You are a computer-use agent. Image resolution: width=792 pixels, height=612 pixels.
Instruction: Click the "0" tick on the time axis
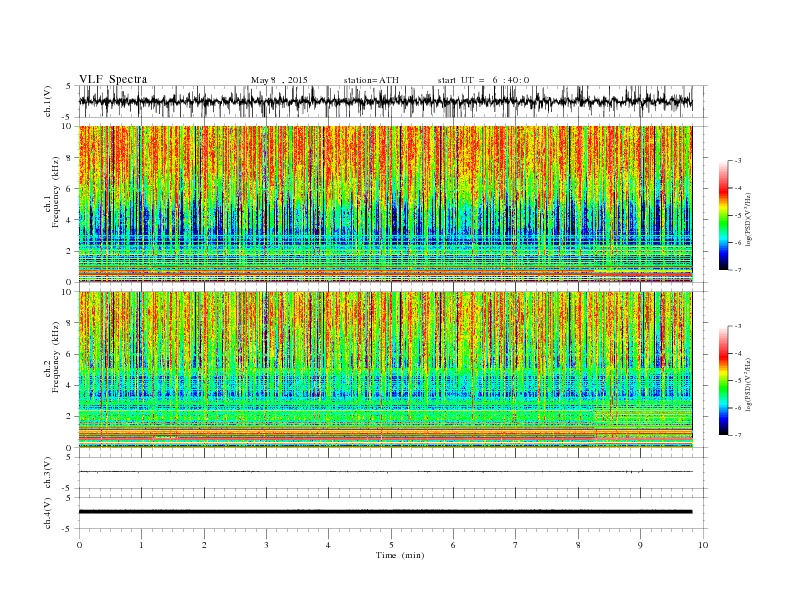click(x=79, y=545)
